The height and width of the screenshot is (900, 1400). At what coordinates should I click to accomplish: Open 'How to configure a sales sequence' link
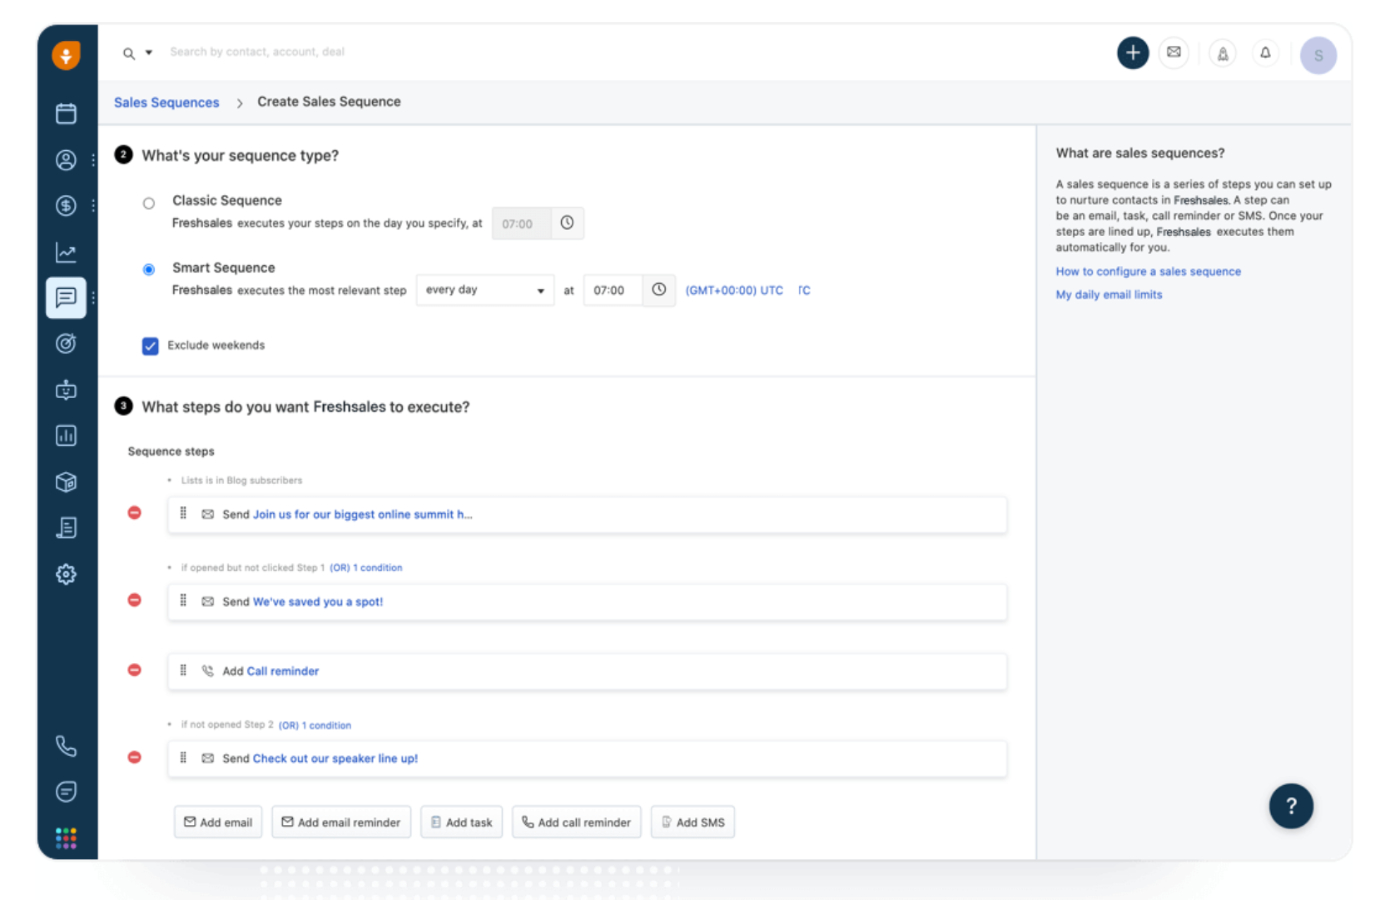coord(1148,272)
